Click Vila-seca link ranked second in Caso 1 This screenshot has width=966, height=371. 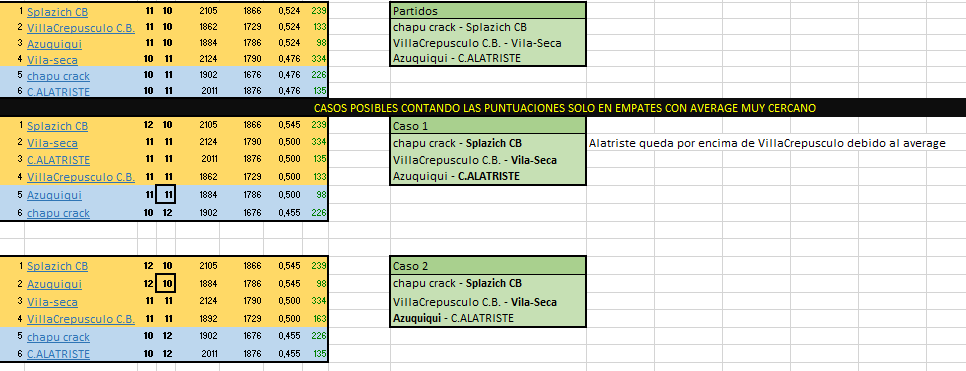coord(52,143)
